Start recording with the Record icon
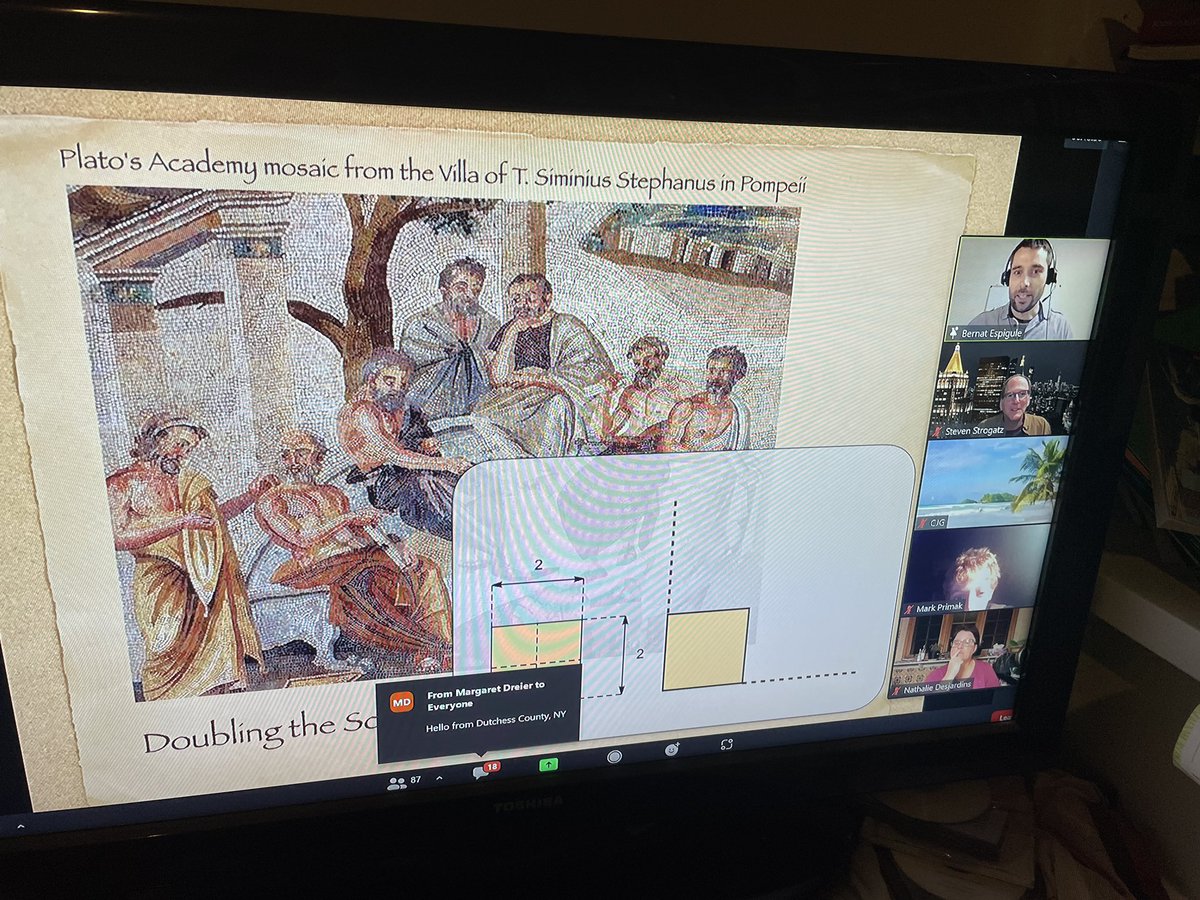This screenshot has width=1200, height=900. point(614,757)
